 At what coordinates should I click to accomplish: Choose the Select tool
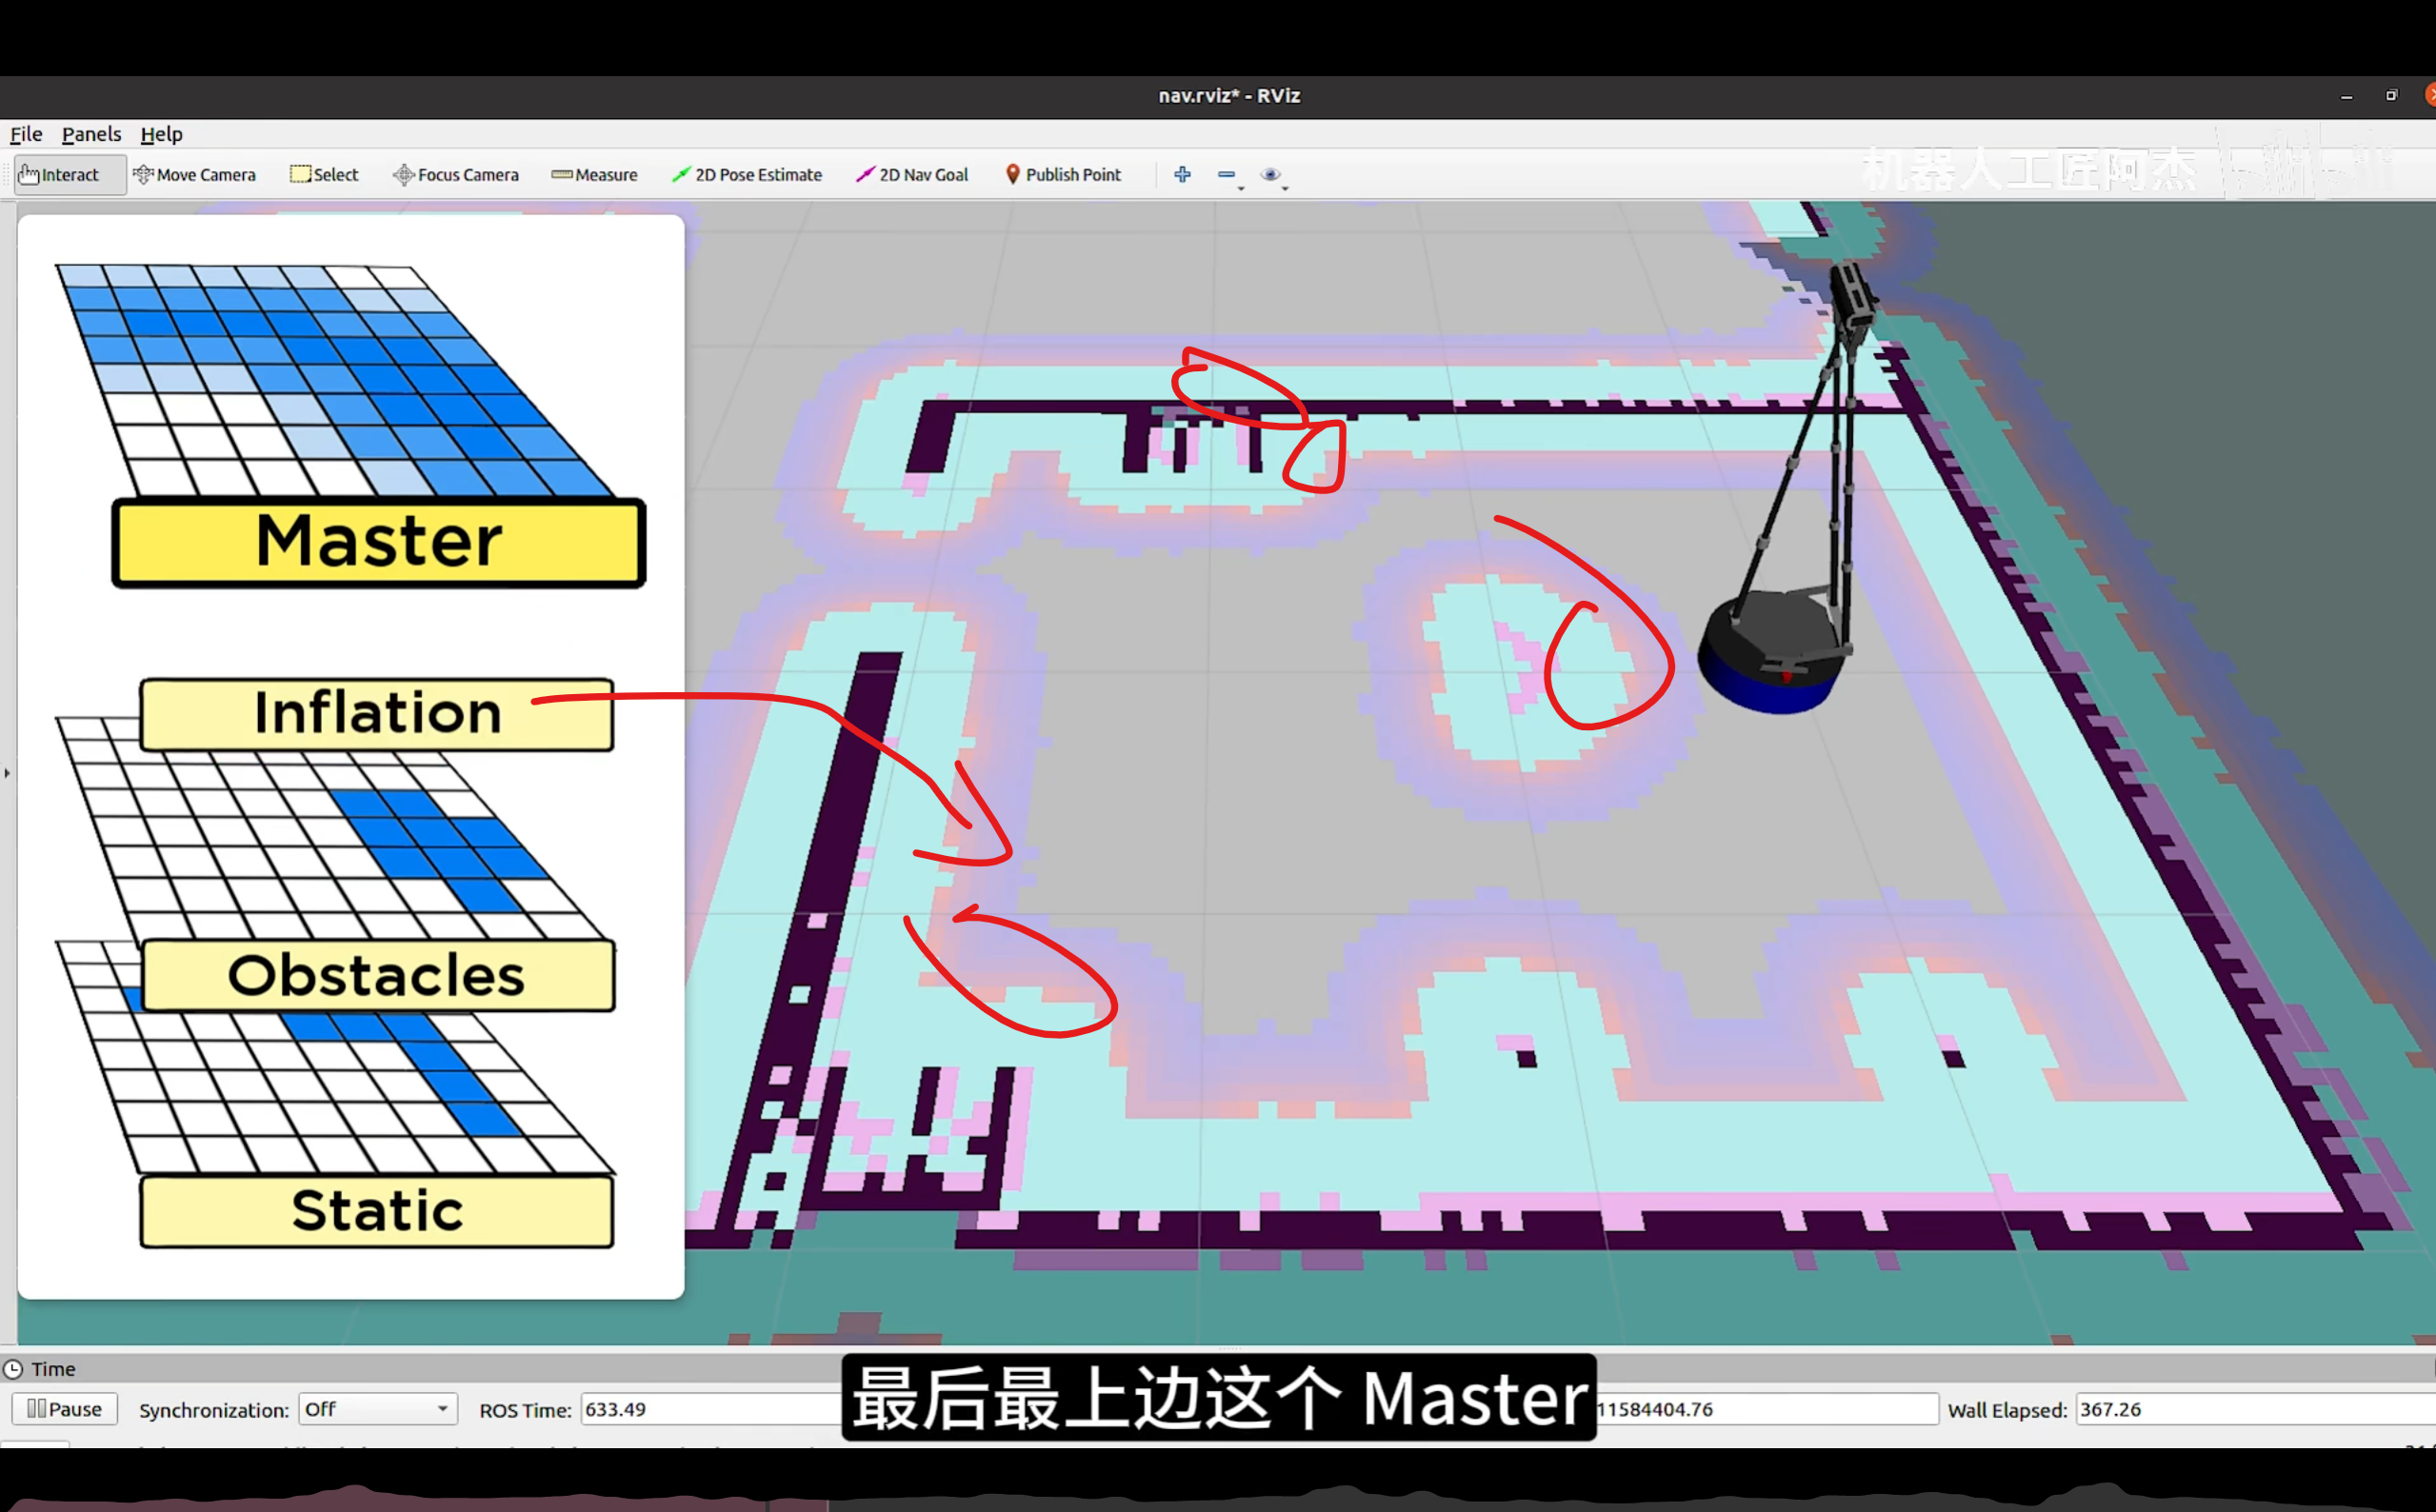[324, 175]
